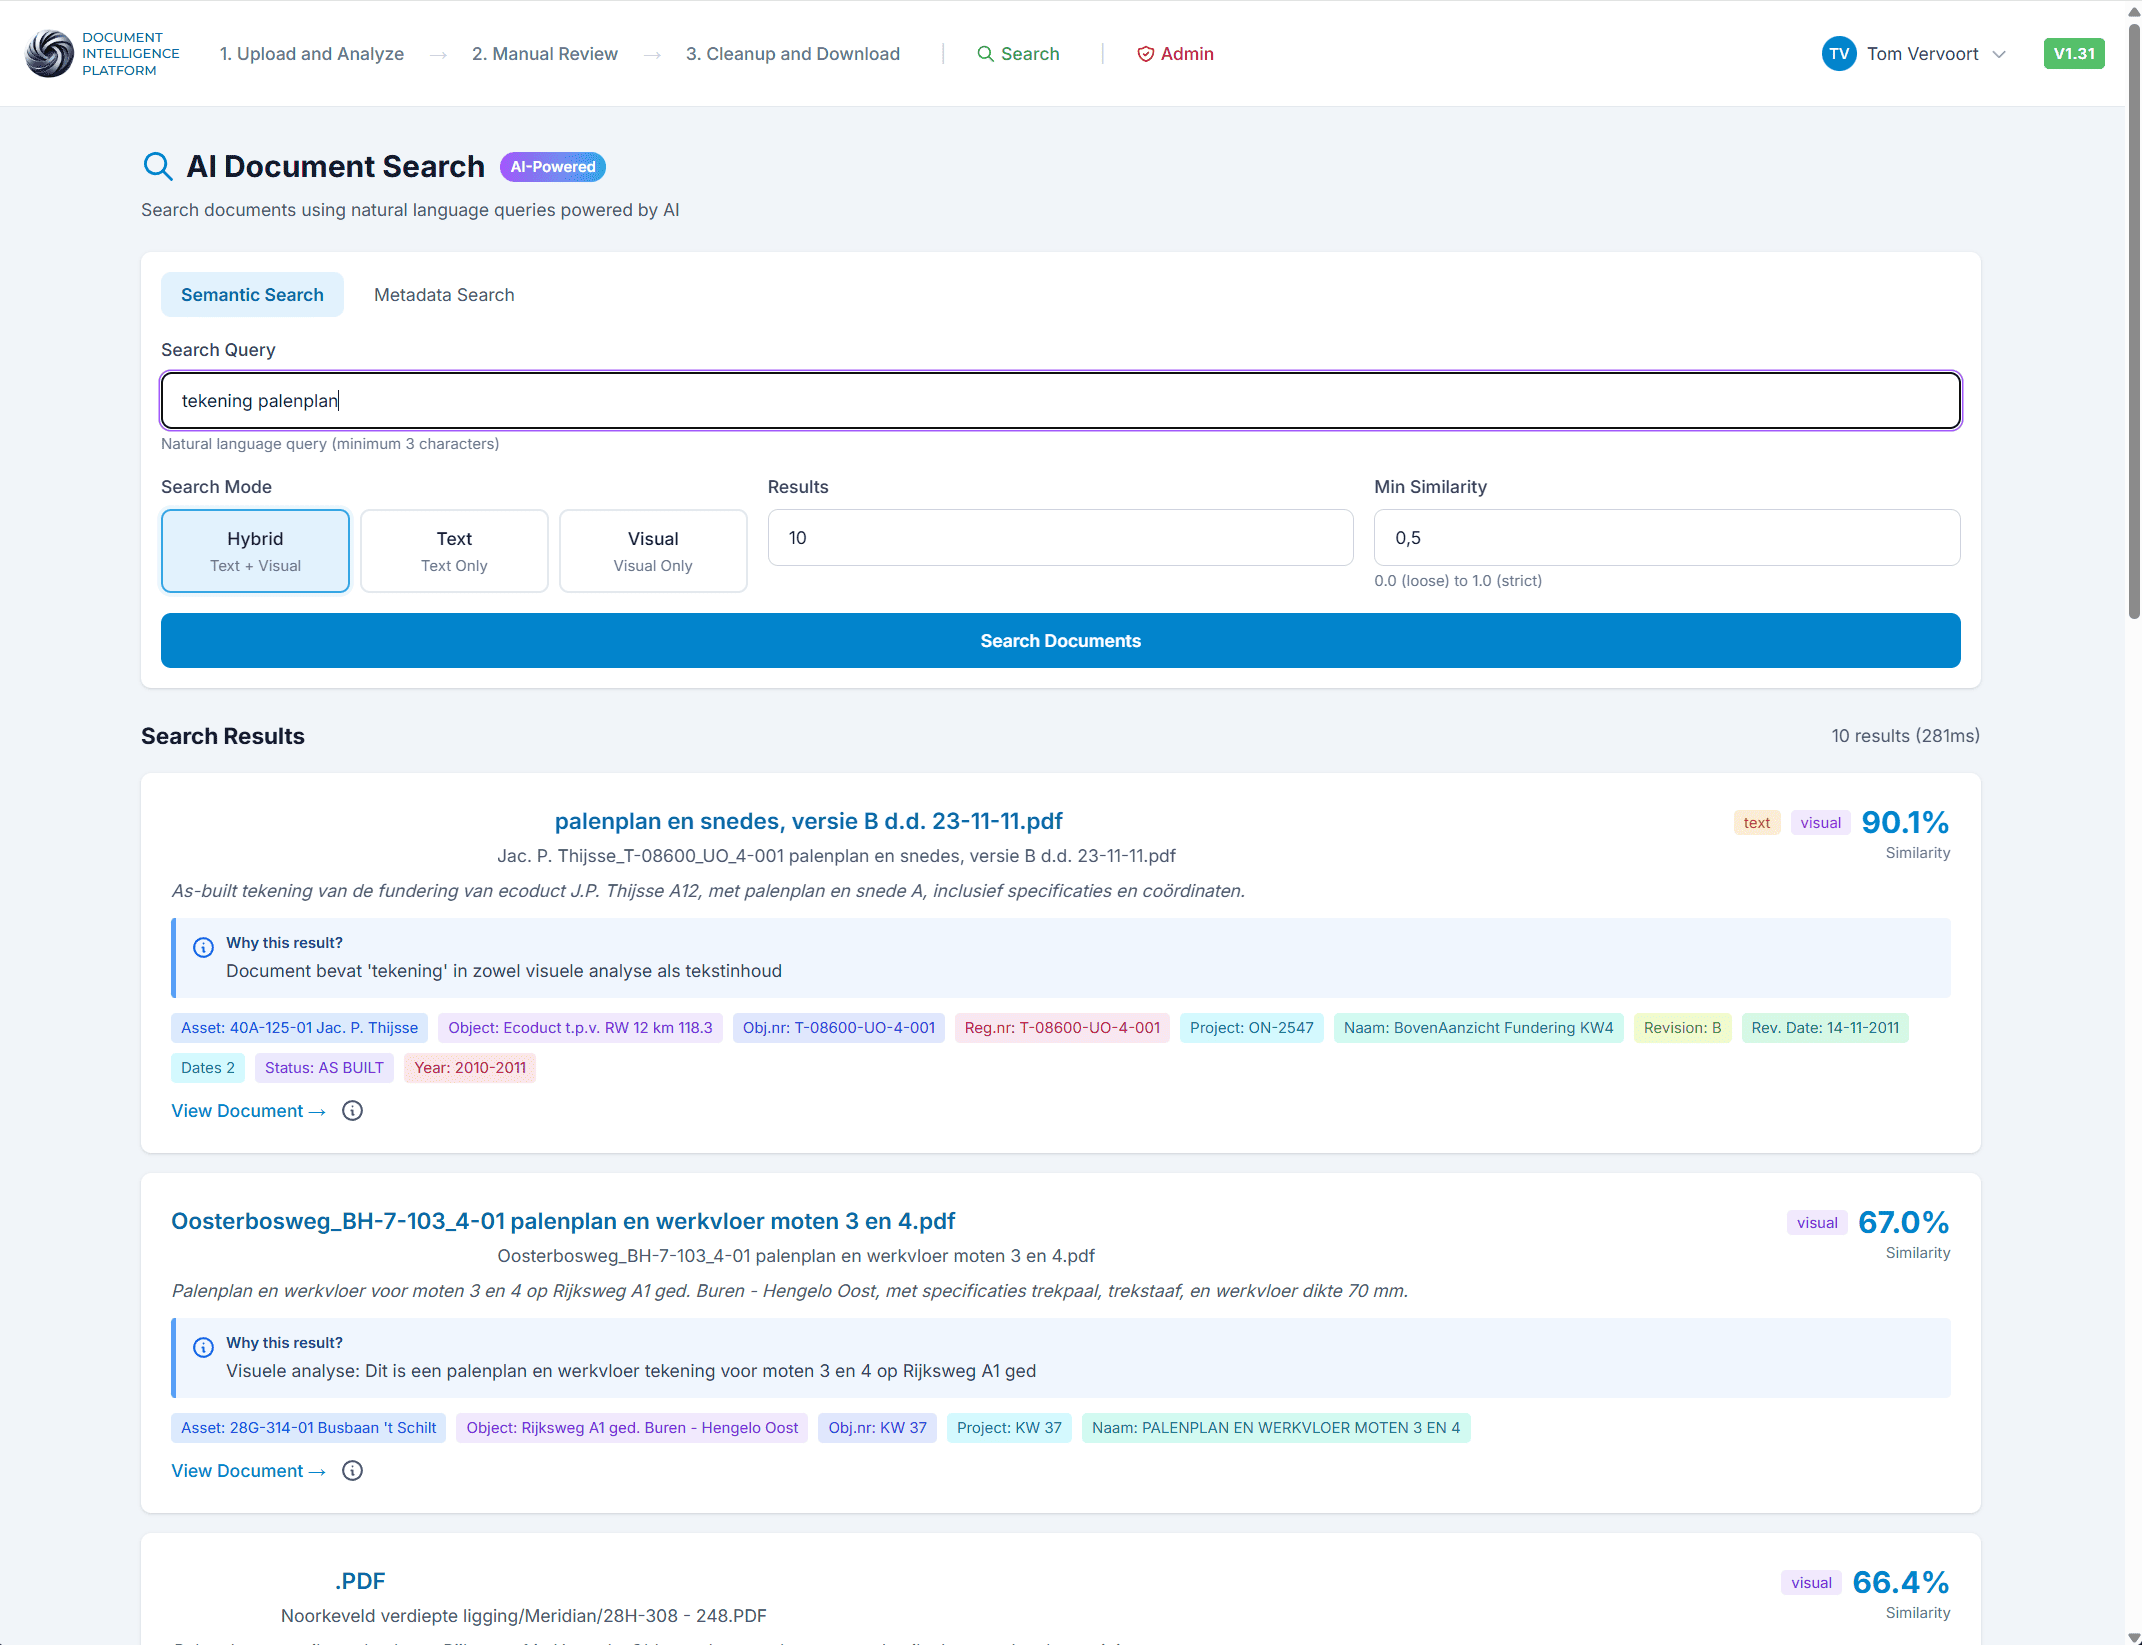
Task: Click the info icon beside 'Why this result?' on palenplan result
Action: (x=204, y=947)
